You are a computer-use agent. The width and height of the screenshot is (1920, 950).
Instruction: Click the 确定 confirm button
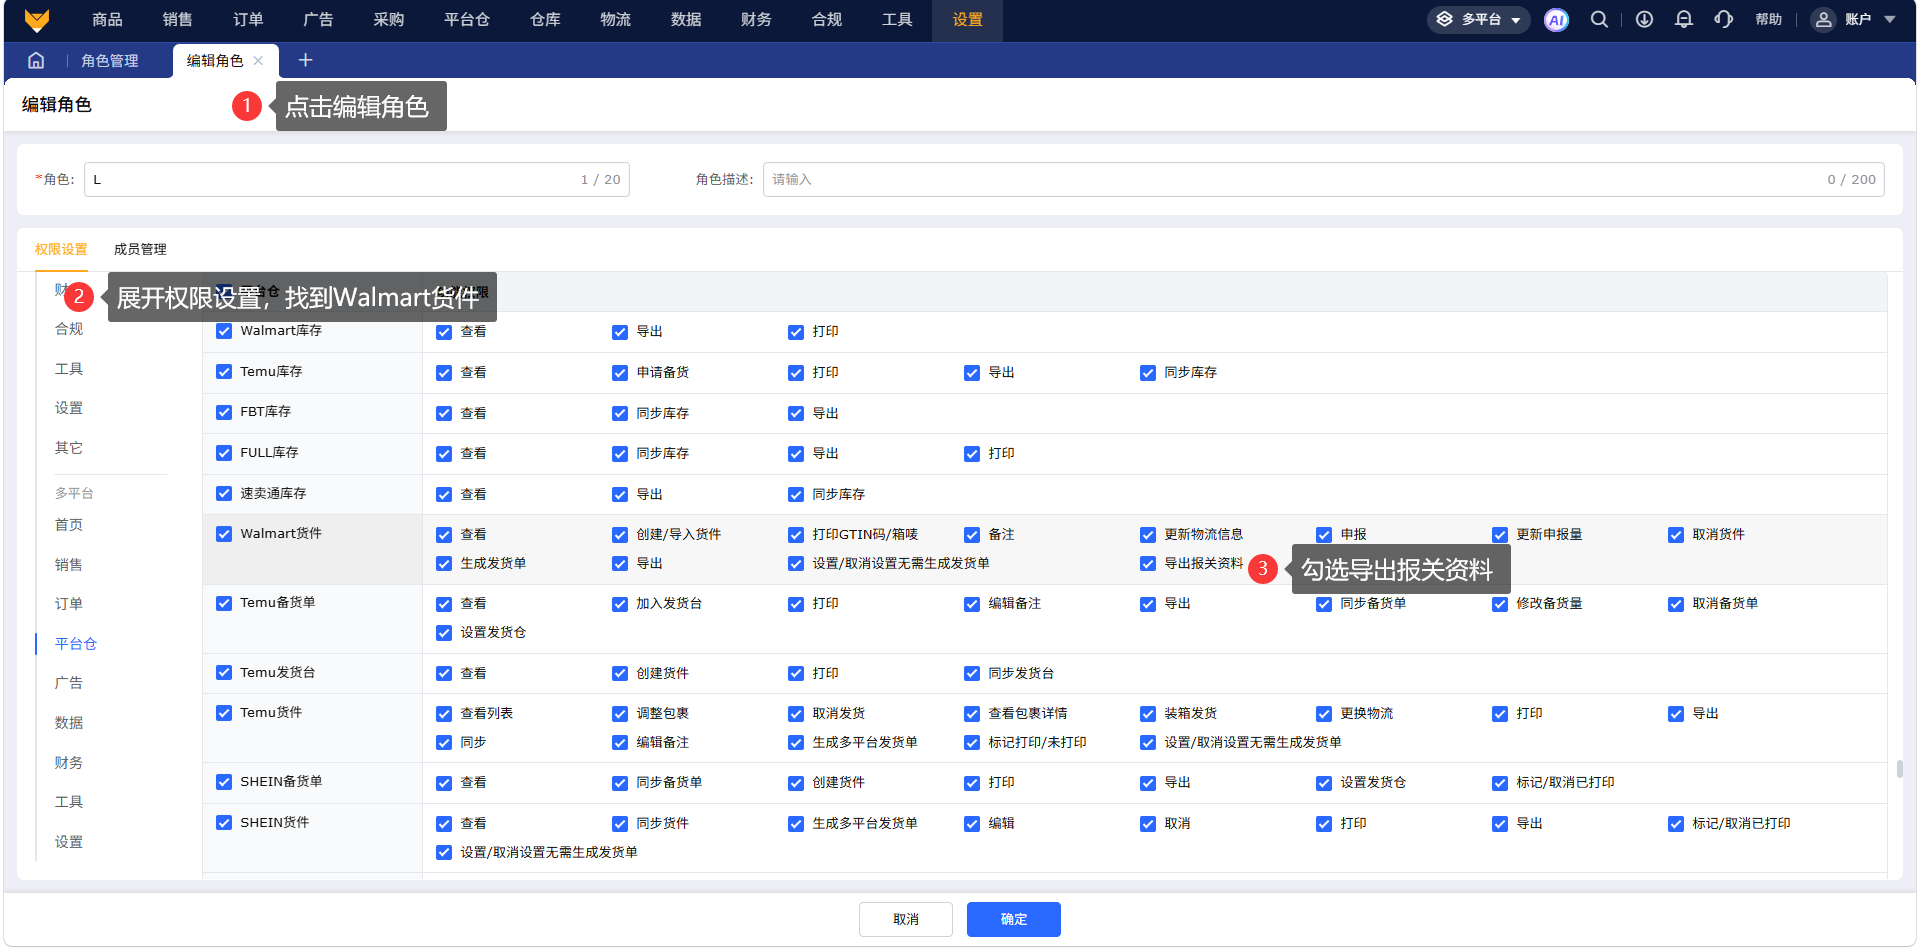click(1014, 920)
